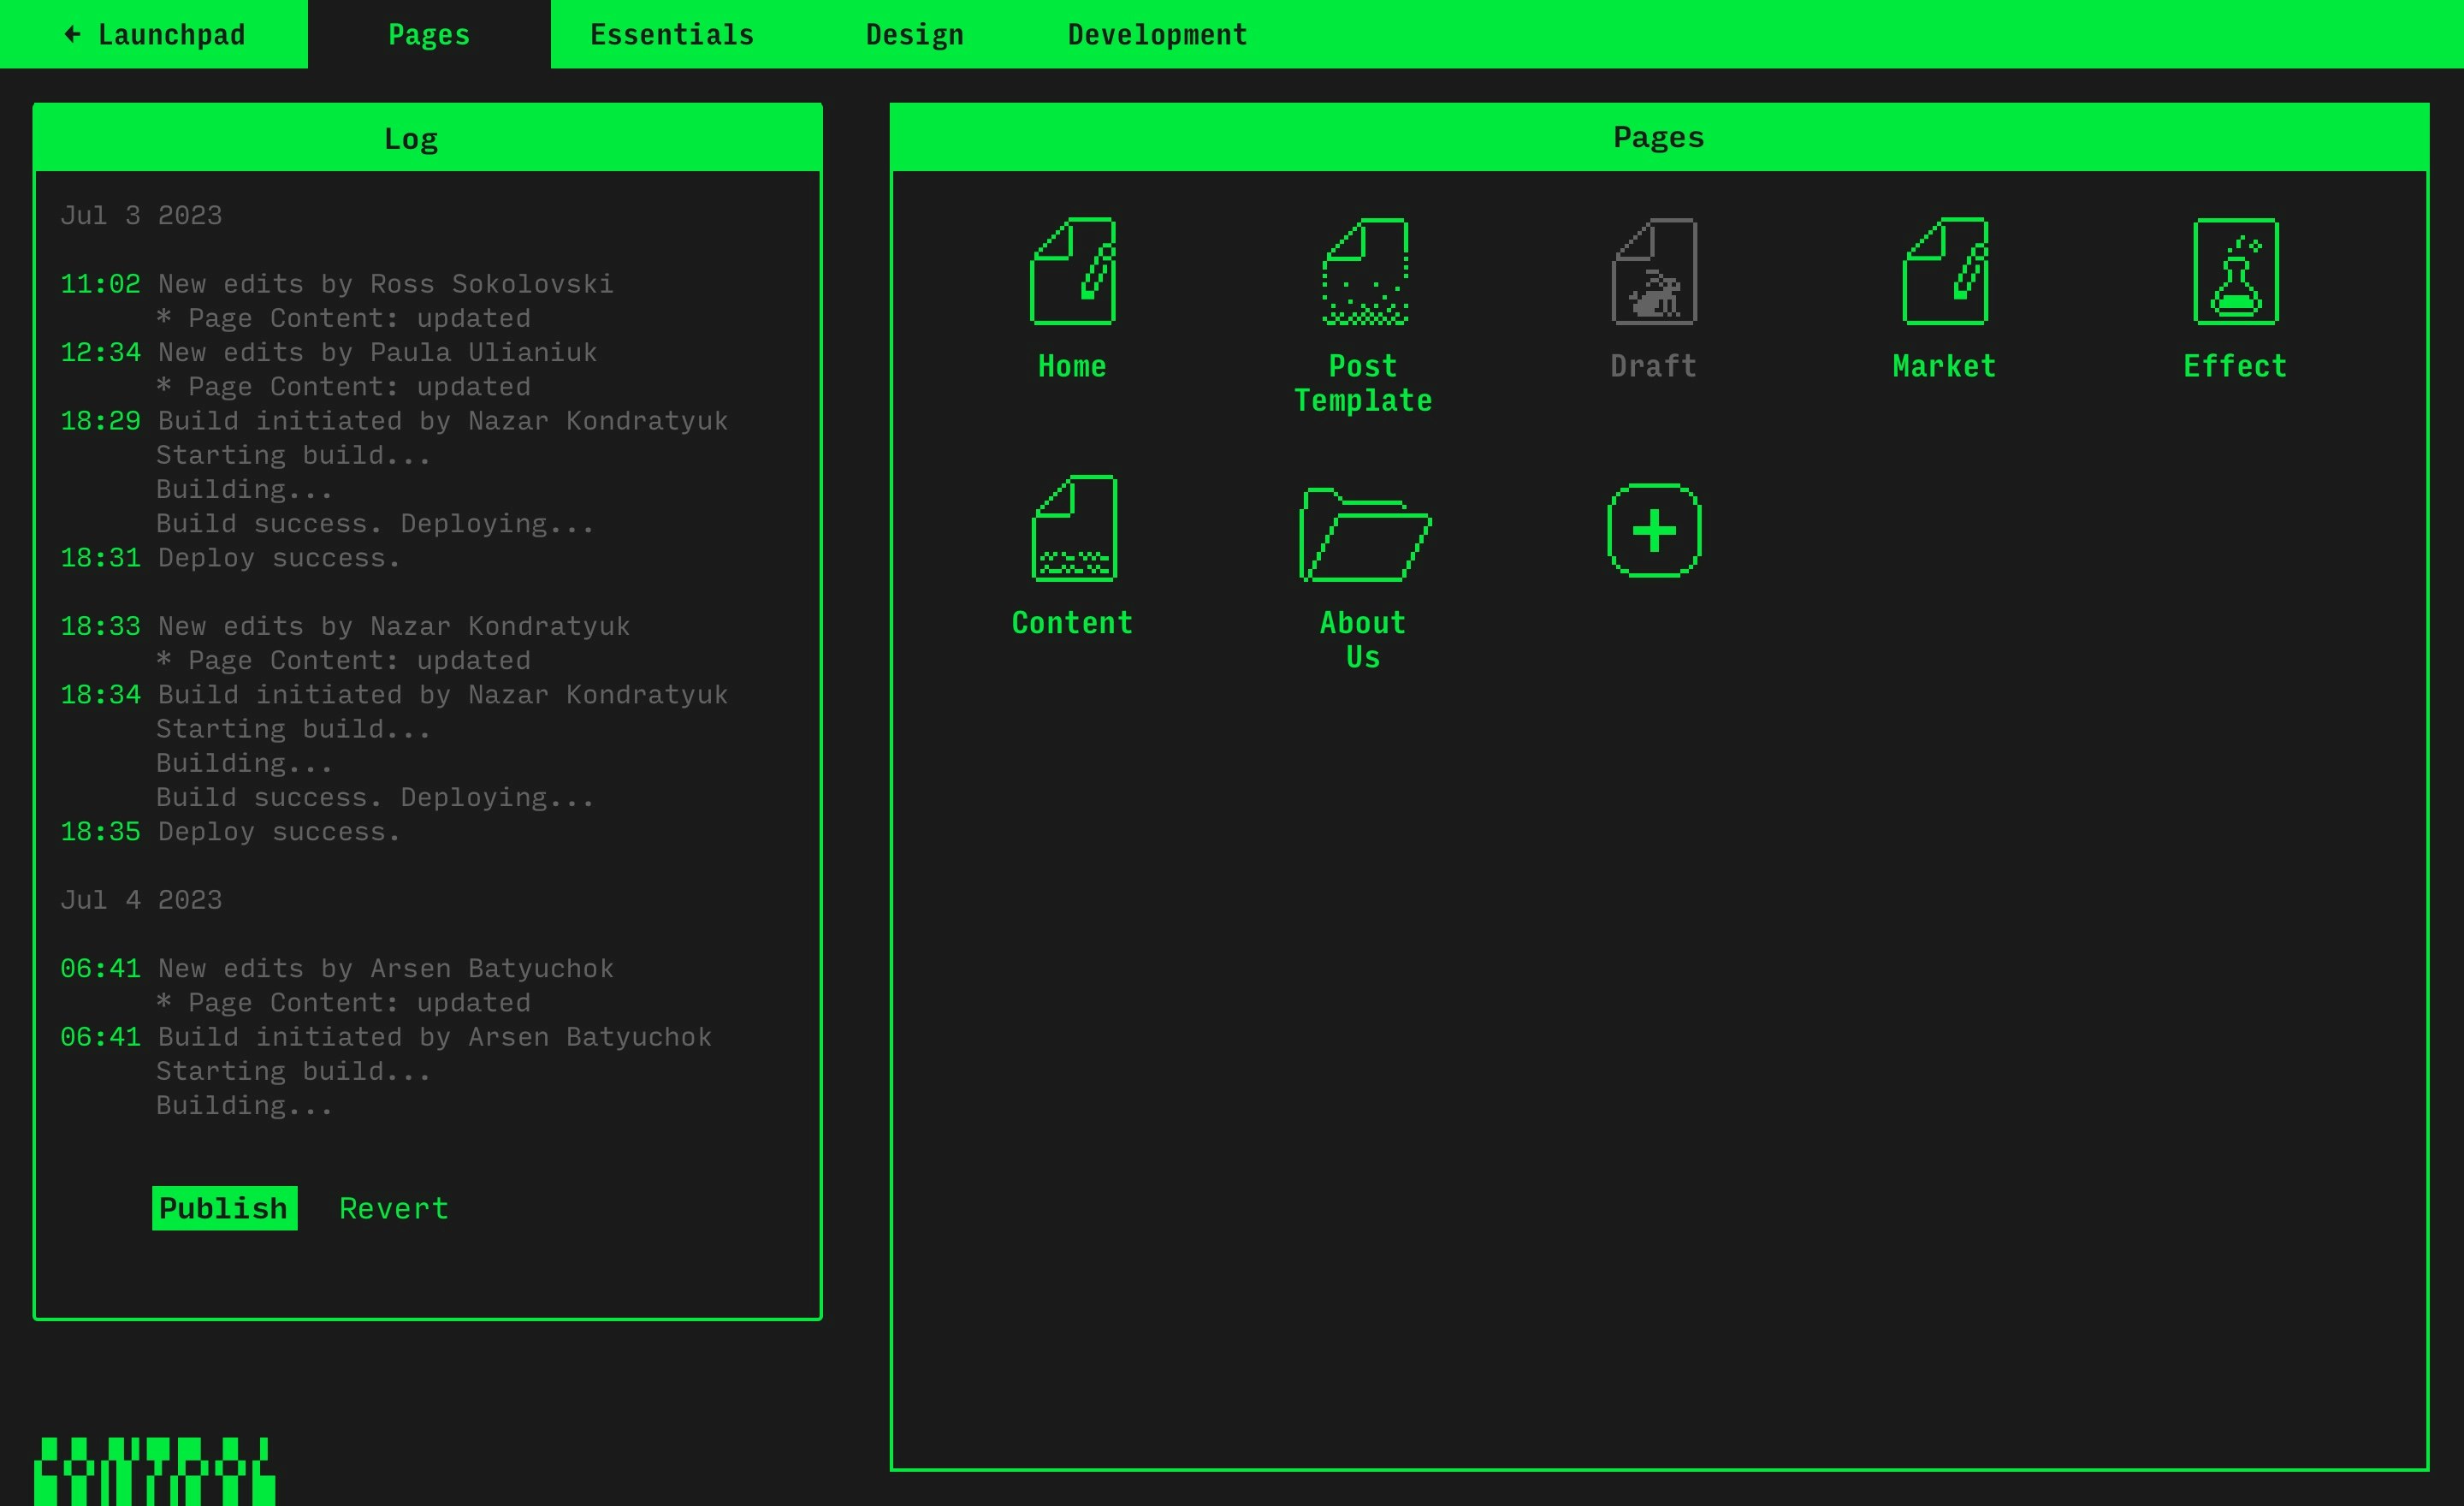Click the 18:31 Deploy success entry
This screenshot has width=2464, height=1506.
point(230,557)
